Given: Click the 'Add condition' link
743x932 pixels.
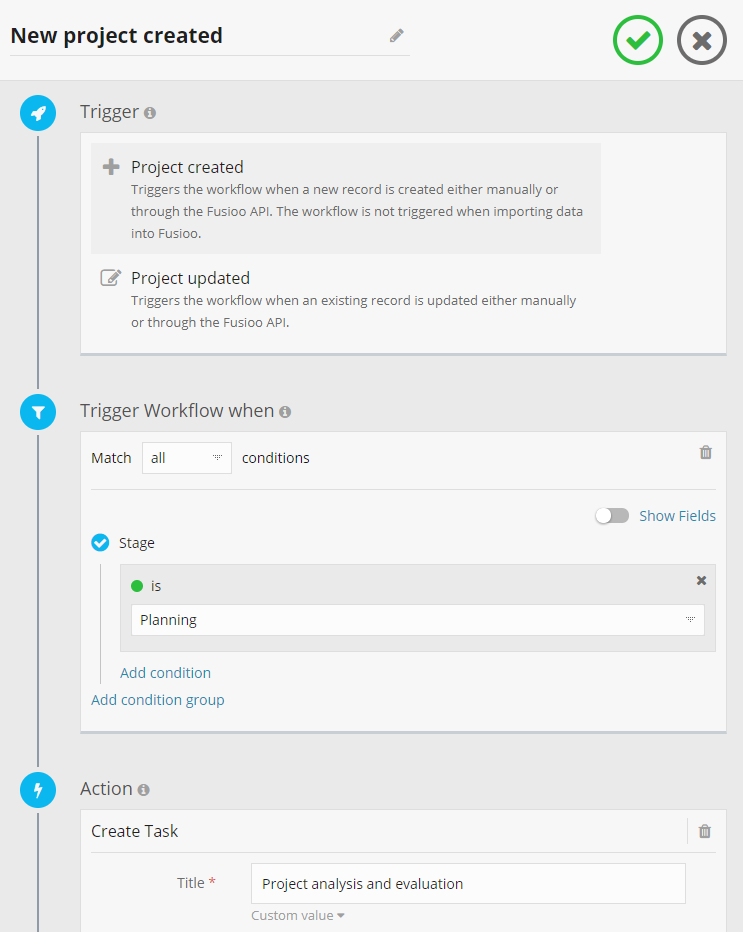Looking at the screenshot, I should pyautogui.click(x=165, y=673).
